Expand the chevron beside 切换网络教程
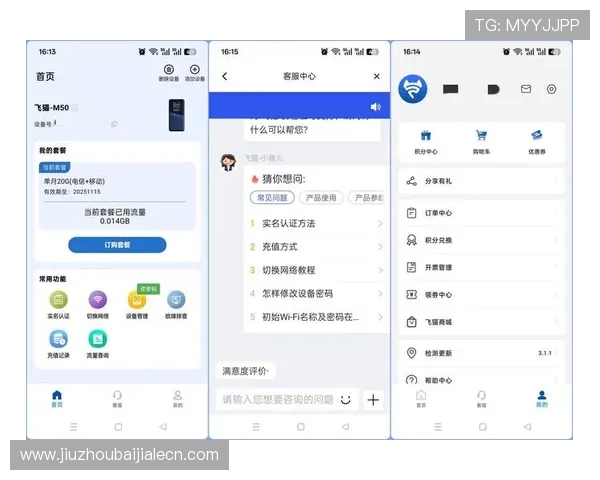The height and width of the screenshot is (480, 600). click(x=380, y=270)
